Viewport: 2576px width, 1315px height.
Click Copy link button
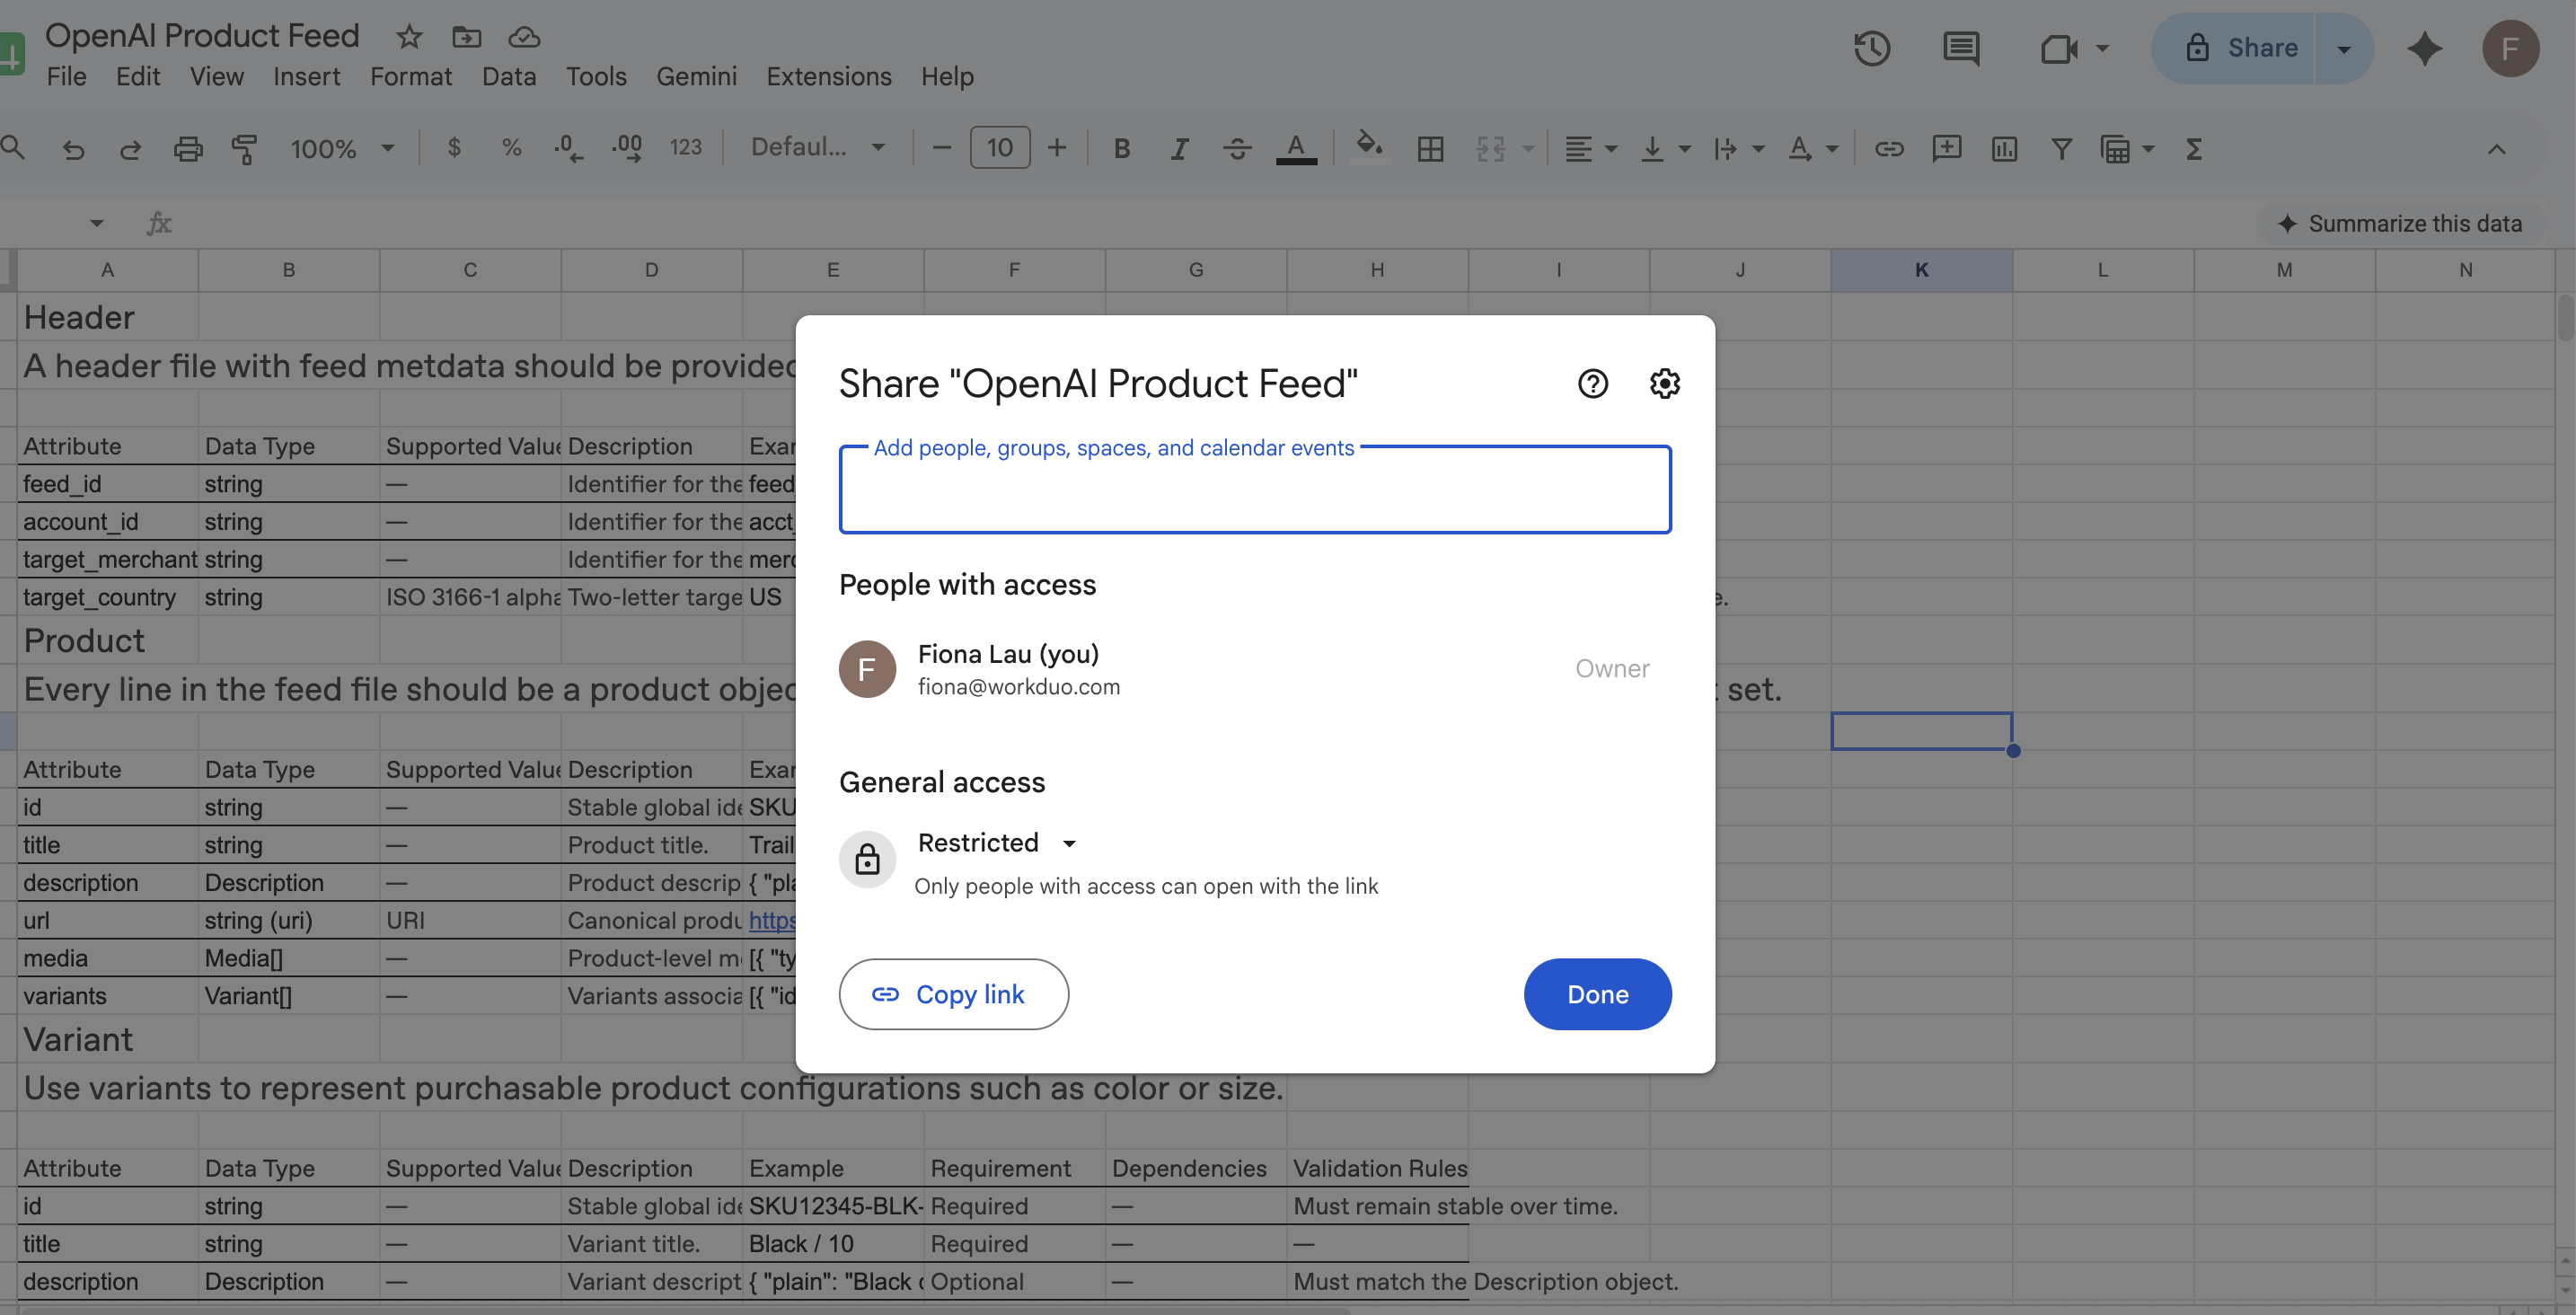953,994
